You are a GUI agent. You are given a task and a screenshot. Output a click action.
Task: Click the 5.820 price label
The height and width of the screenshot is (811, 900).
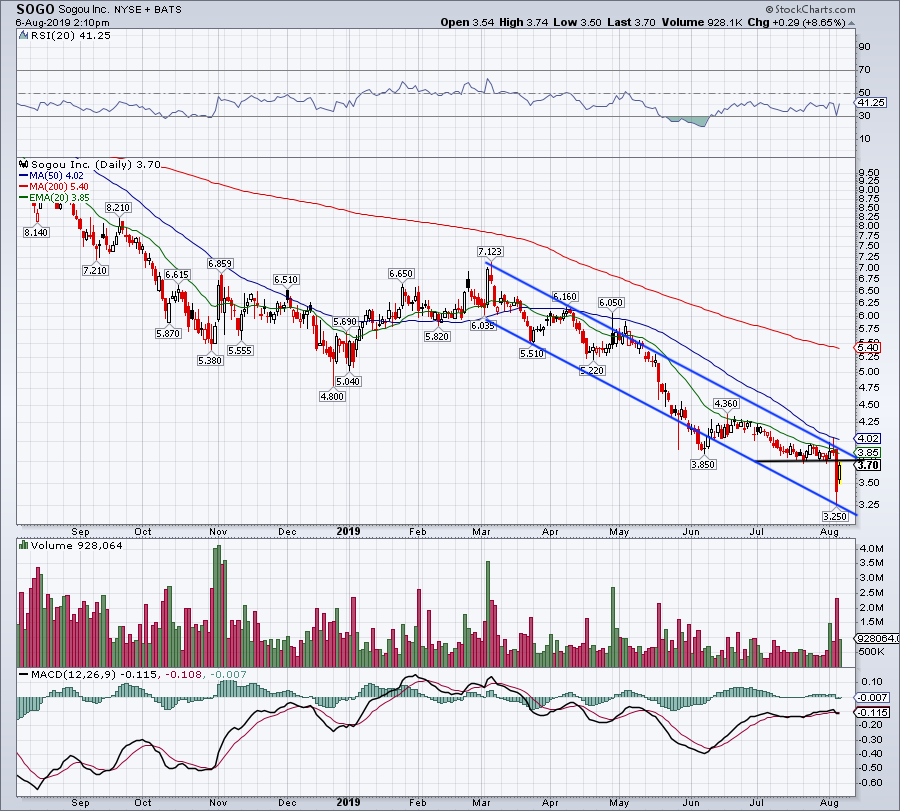pos(437,337)
